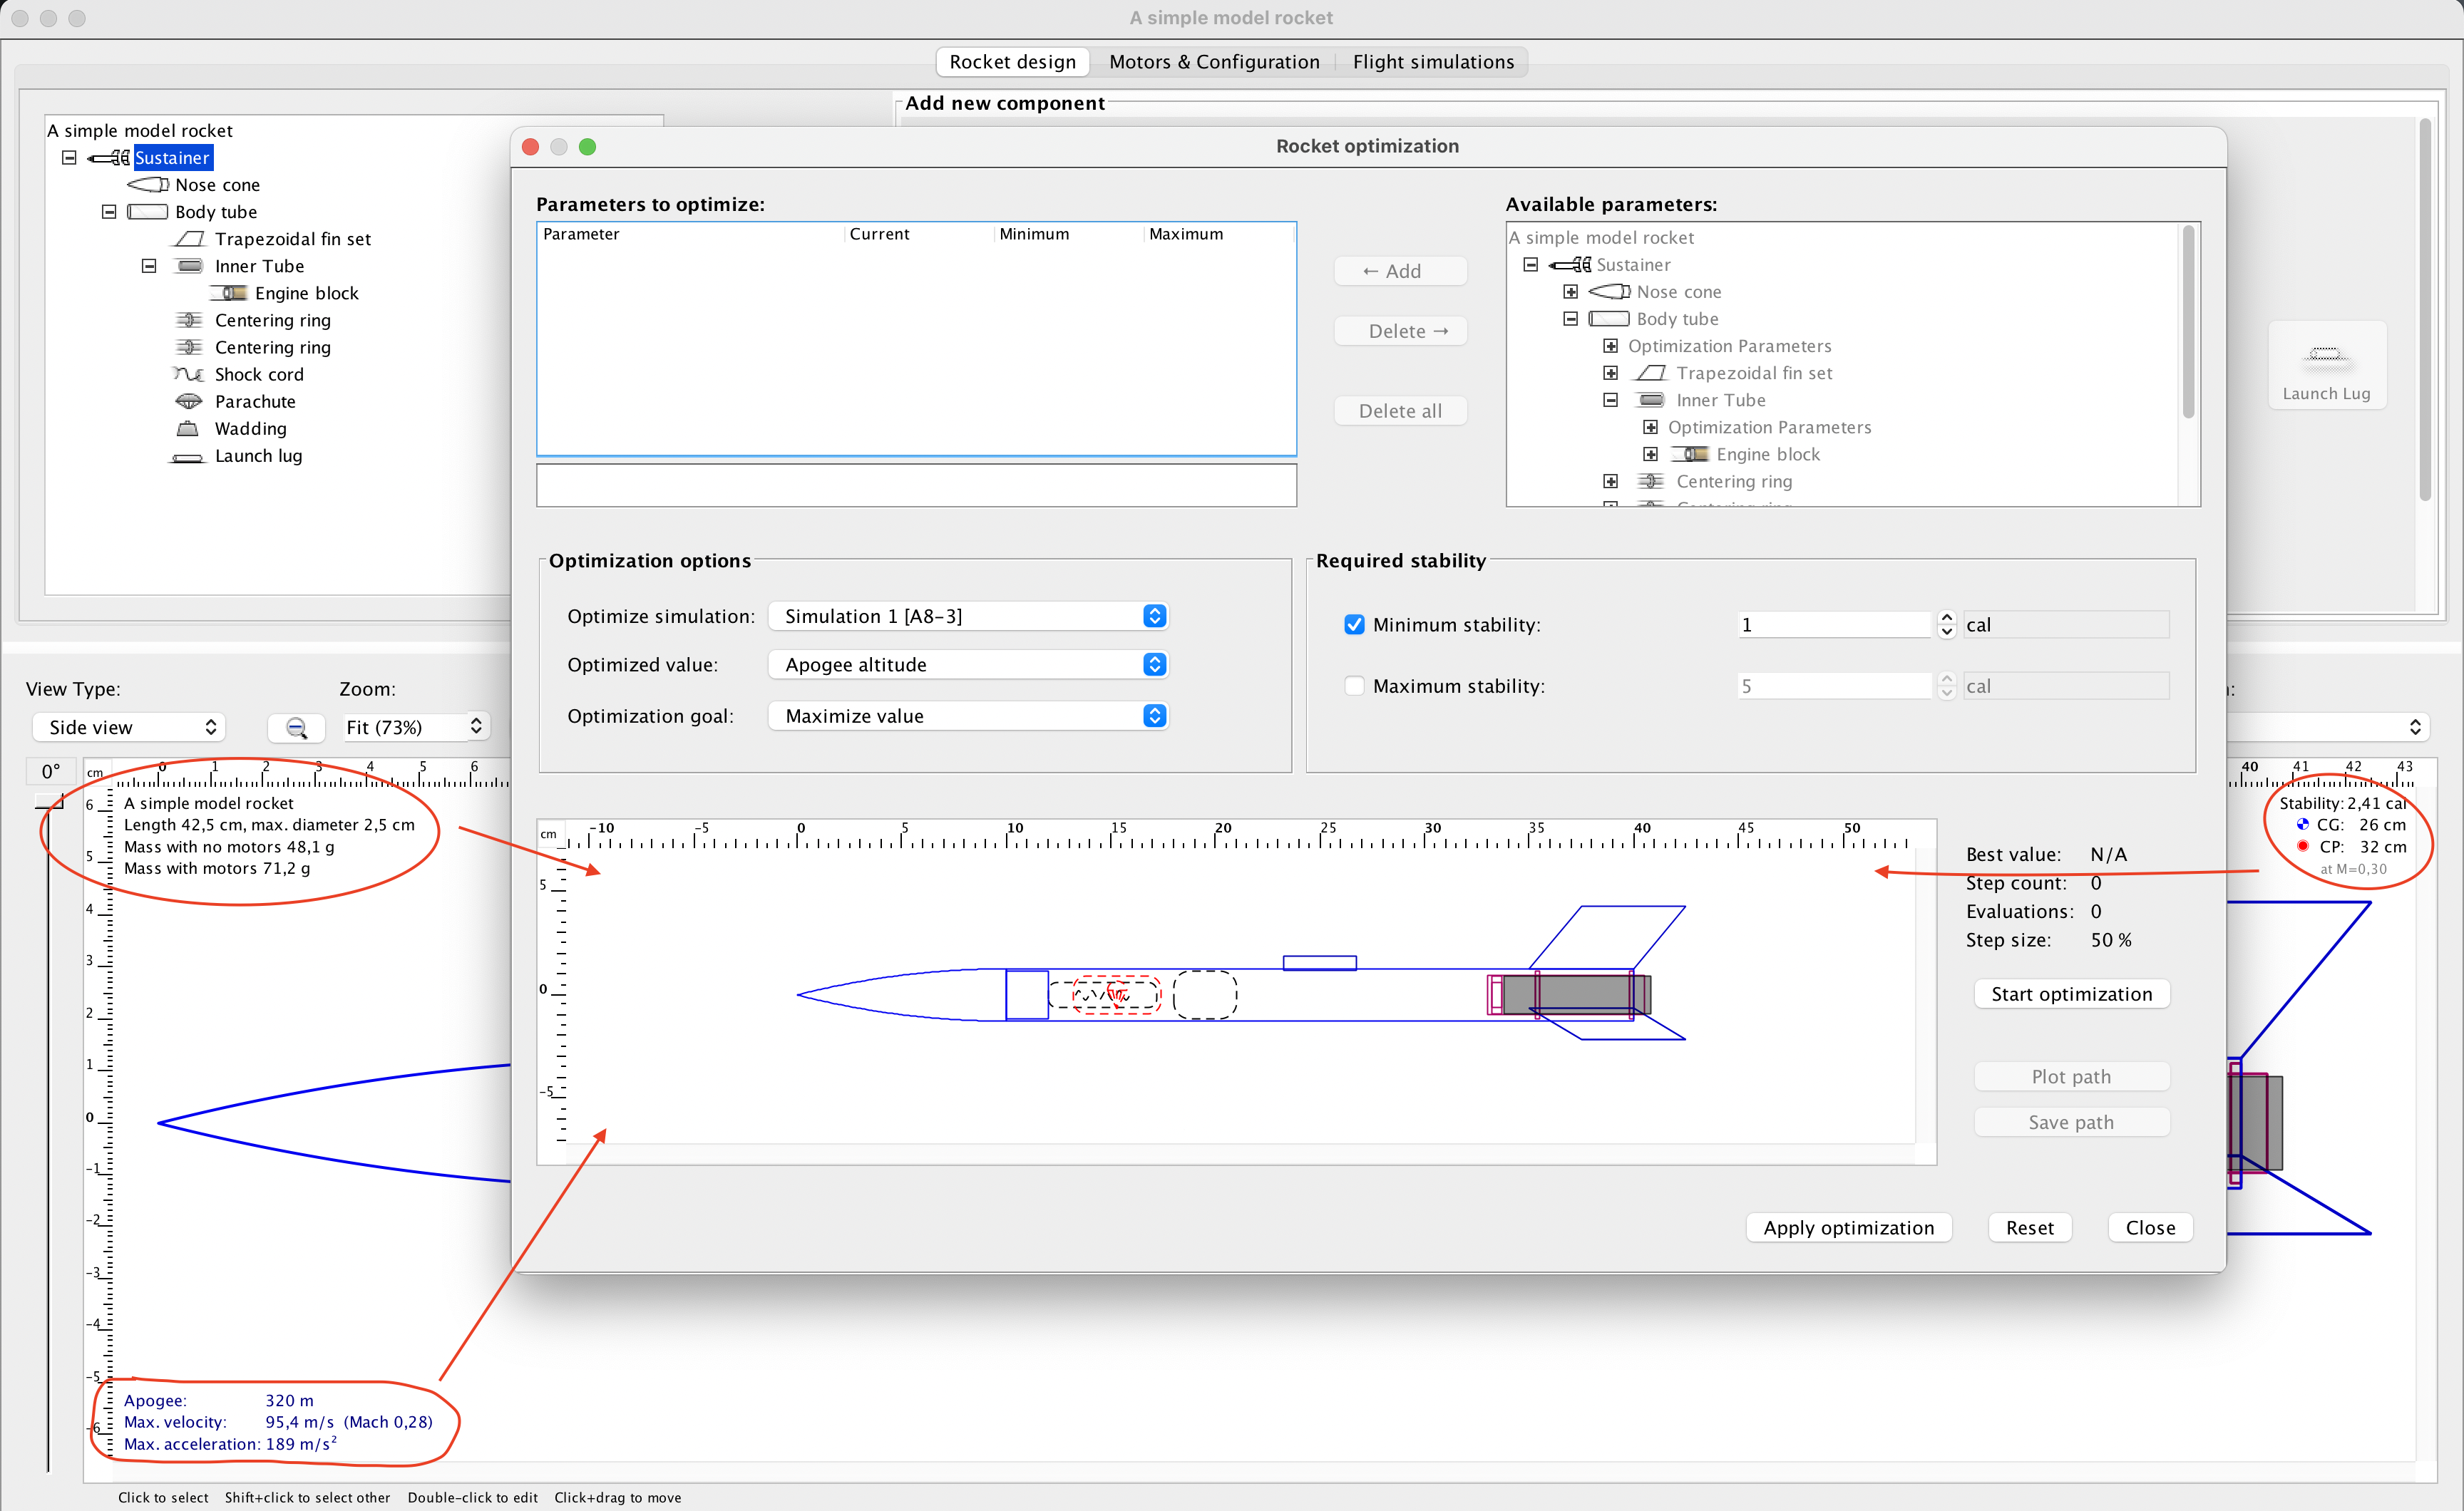2464x1511 pixels.
Task: Click the Reset button
Action: [x=2029, y=1228]
